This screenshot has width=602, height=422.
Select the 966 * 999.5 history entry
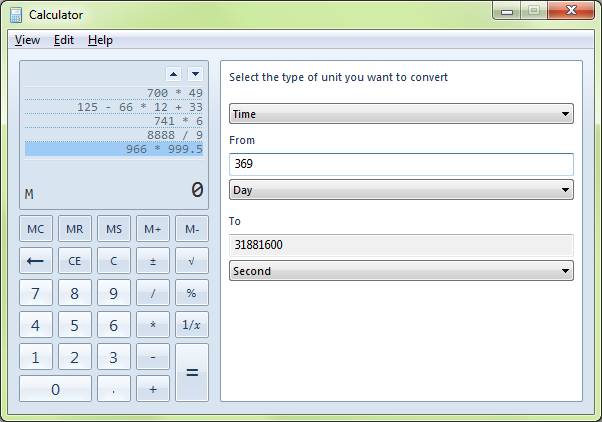point(114,149)
